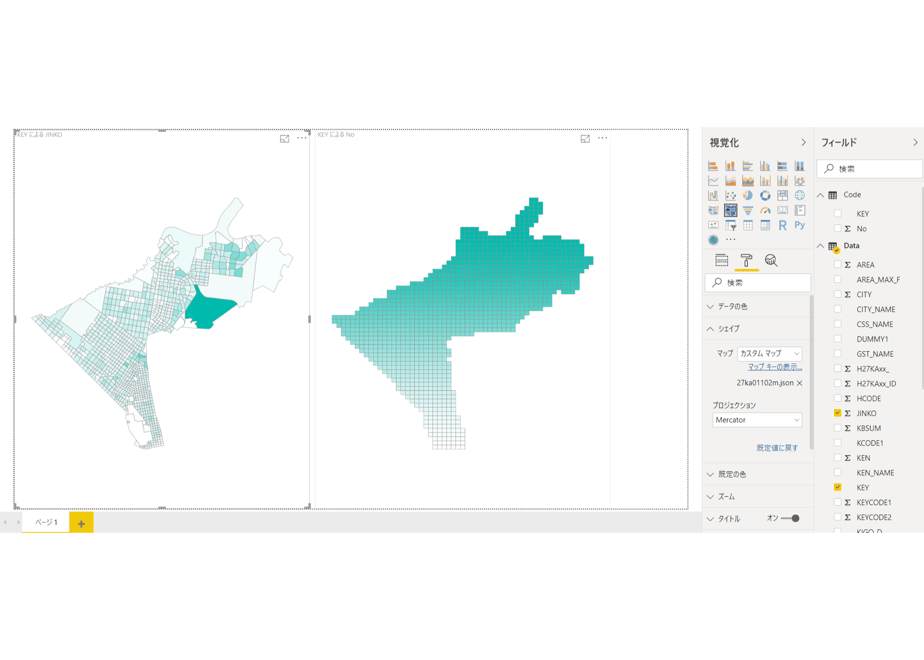Select the waterfall chart visual
924x660 pixels.
[713, 195]
